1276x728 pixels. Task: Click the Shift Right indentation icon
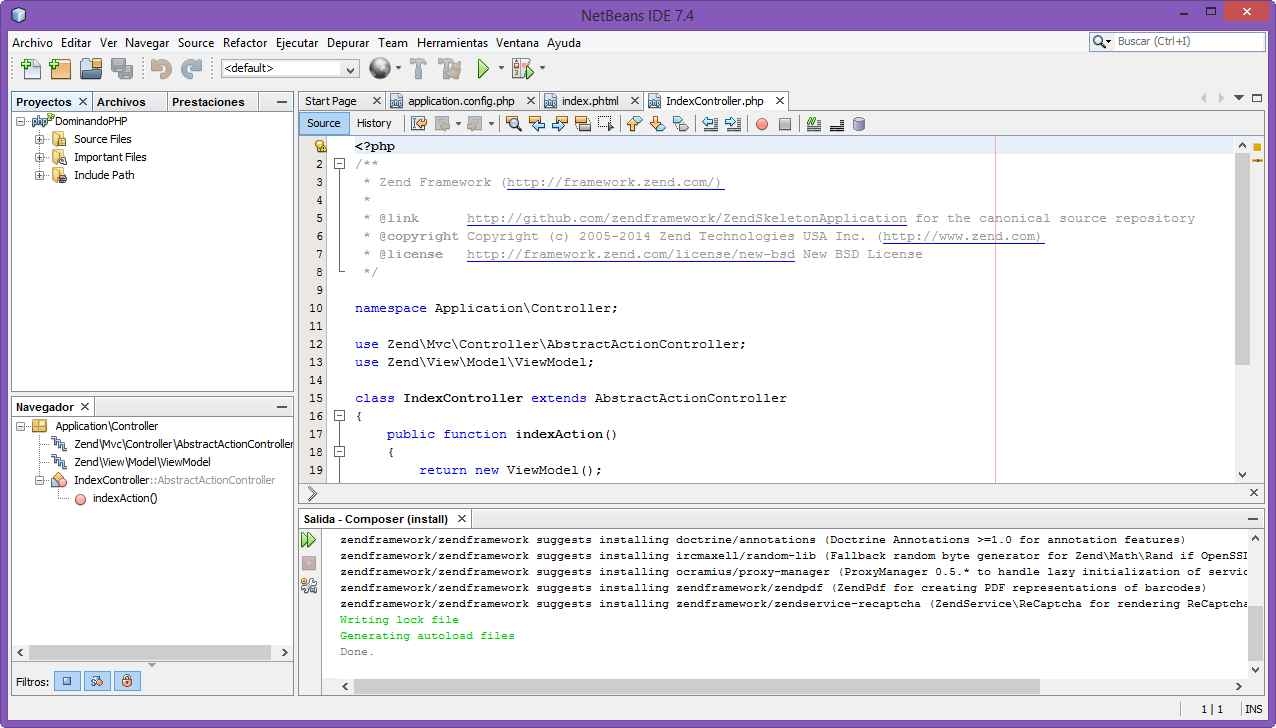(732, 123)
